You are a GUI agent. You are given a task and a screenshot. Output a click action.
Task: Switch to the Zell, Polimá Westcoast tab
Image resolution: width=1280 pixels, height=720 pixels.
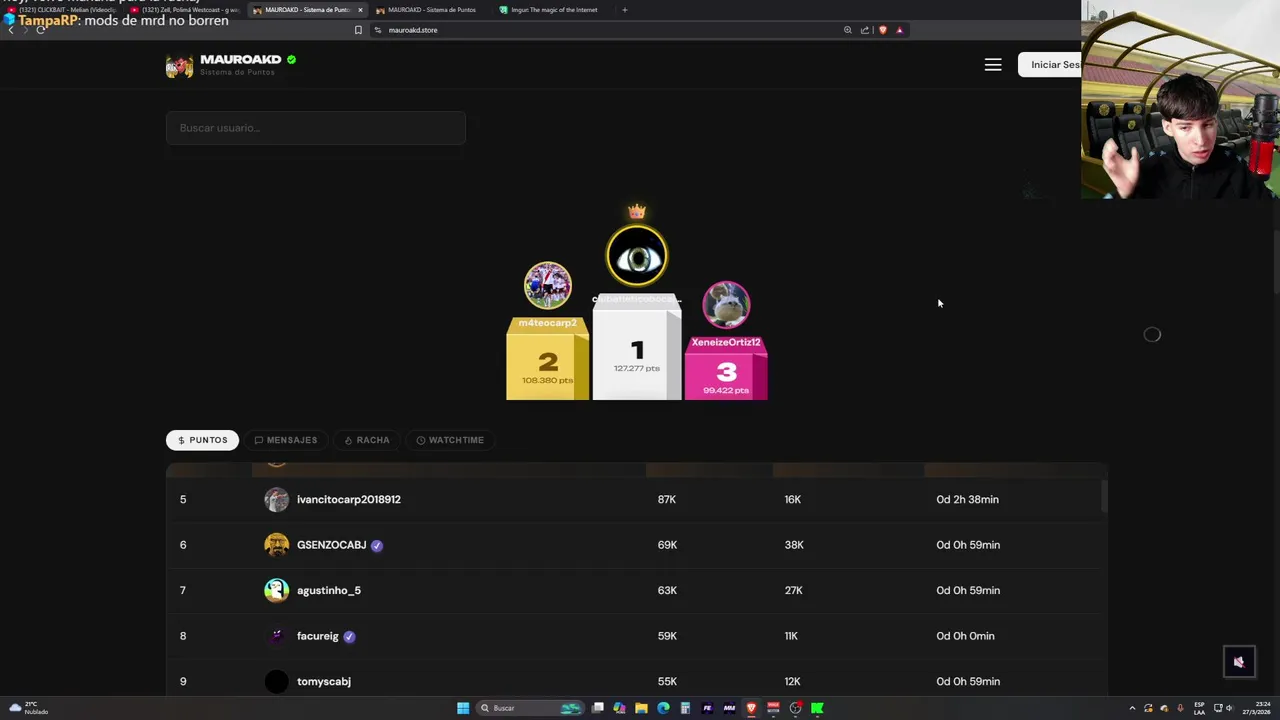186,10
